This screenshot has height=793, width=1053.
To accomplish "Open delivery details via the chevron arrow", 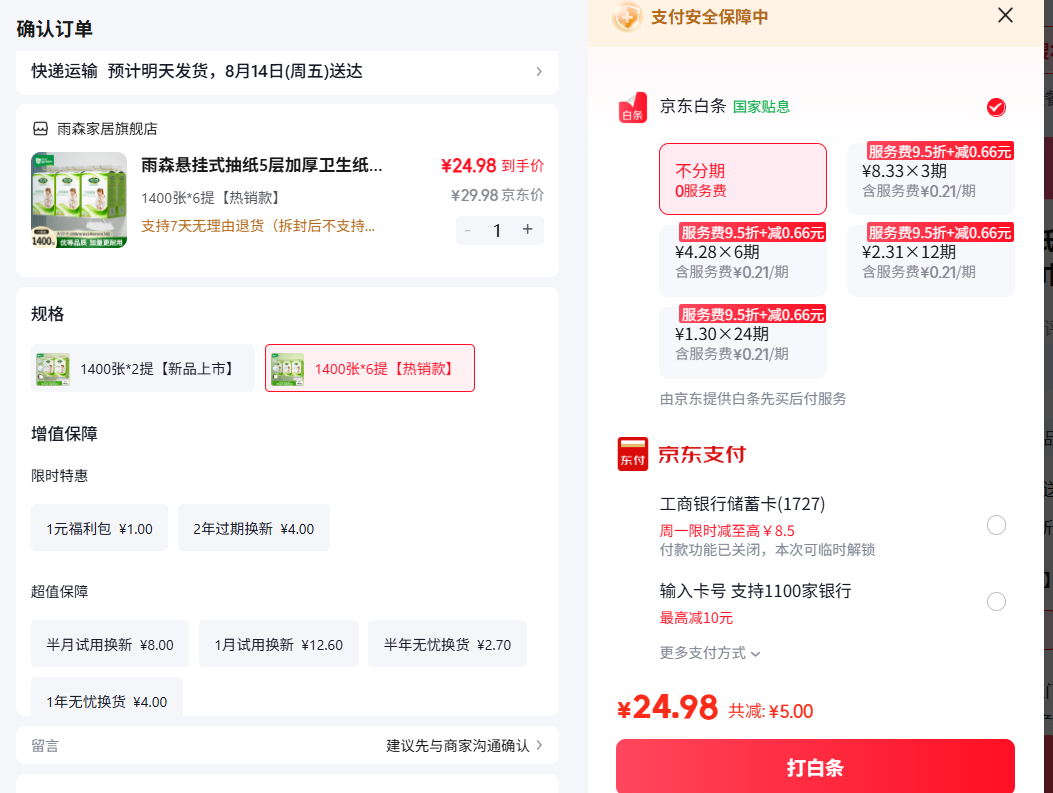I will point(539,71).
